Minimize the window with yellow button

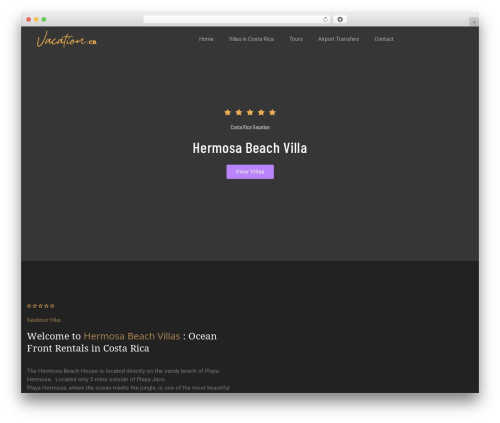point(36,19)
